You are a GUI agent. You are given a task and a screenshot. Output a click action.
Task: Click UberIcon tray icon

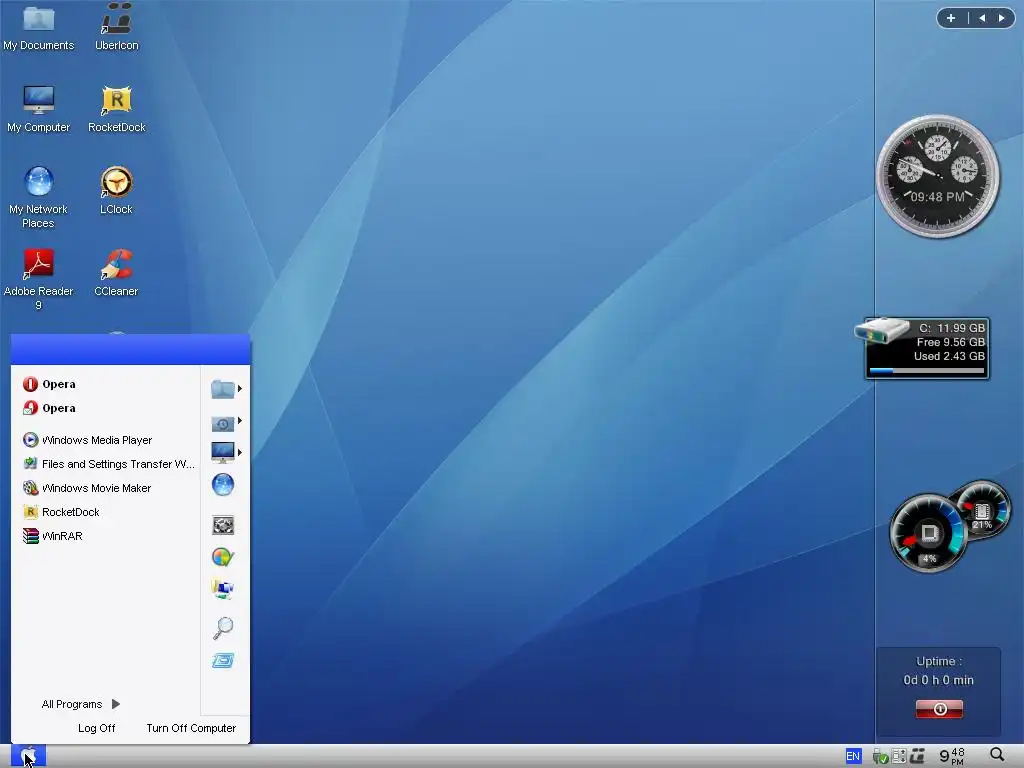click(x=917, y=756)
